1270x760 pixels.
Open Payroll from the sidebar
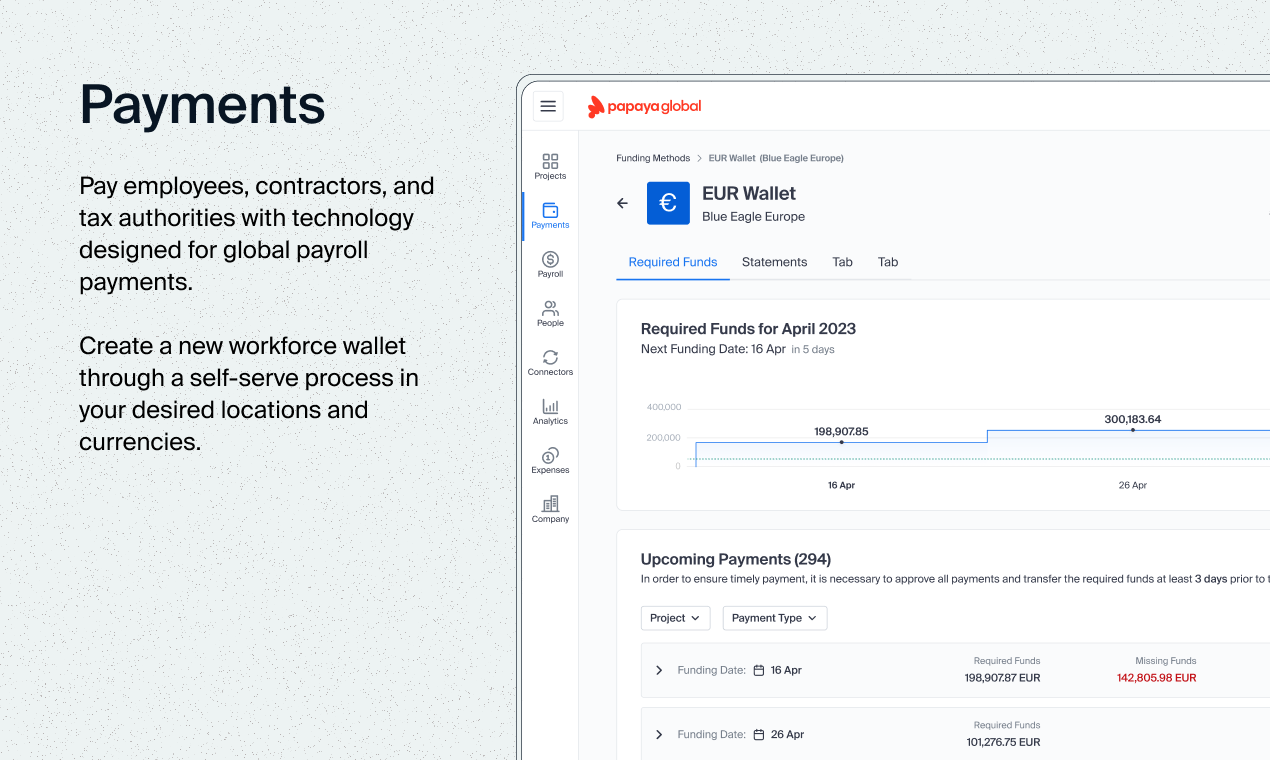[x=550, y=264]
